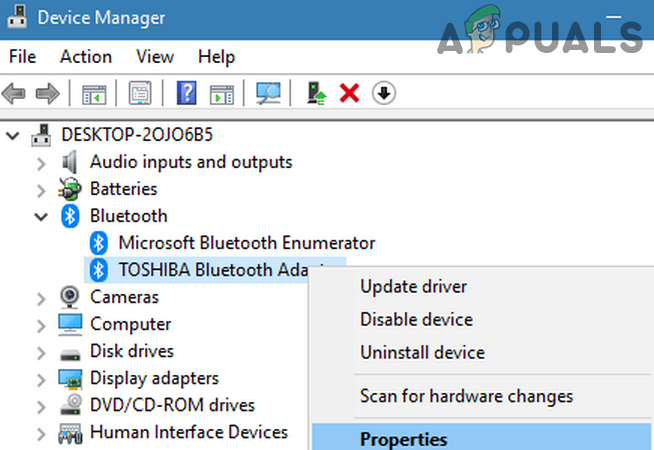The width and height of the screenshot is (654, 450).
Task: Click the Update device driver toolbar icon
Action: [x=317, y=93]
